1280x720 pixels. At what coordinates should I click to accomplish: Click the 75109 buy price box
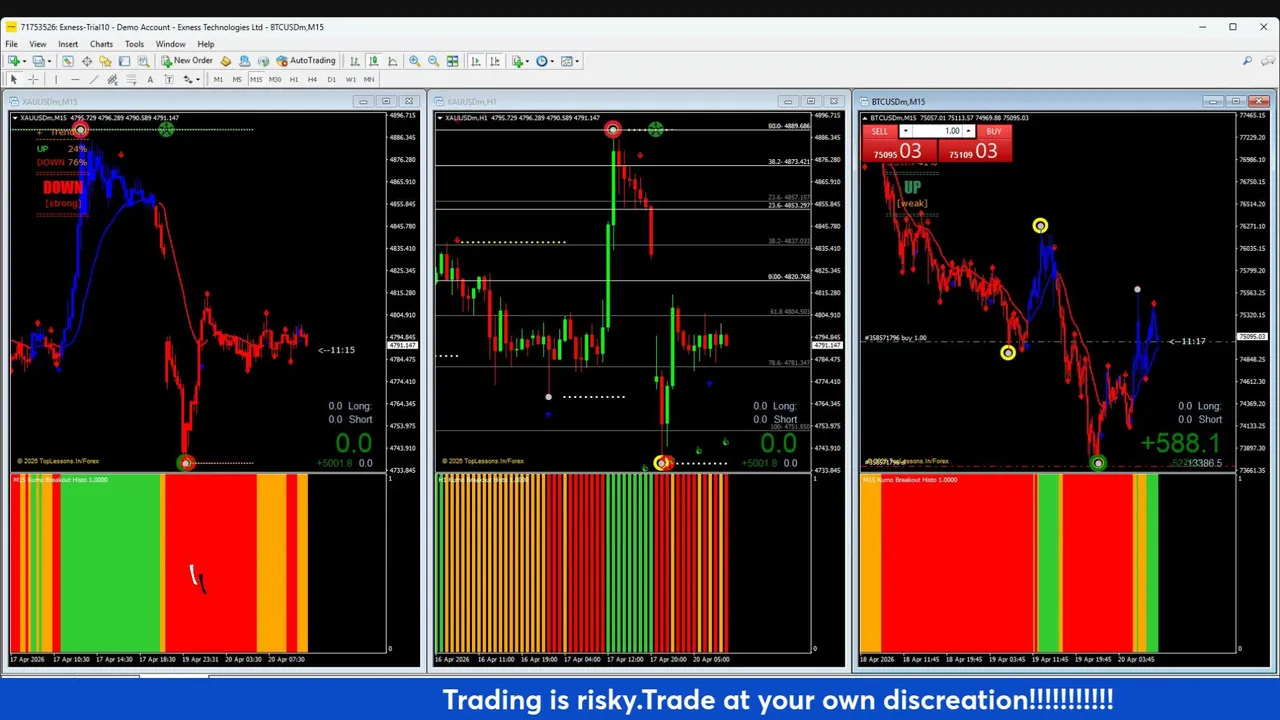(x=974, y=151)
